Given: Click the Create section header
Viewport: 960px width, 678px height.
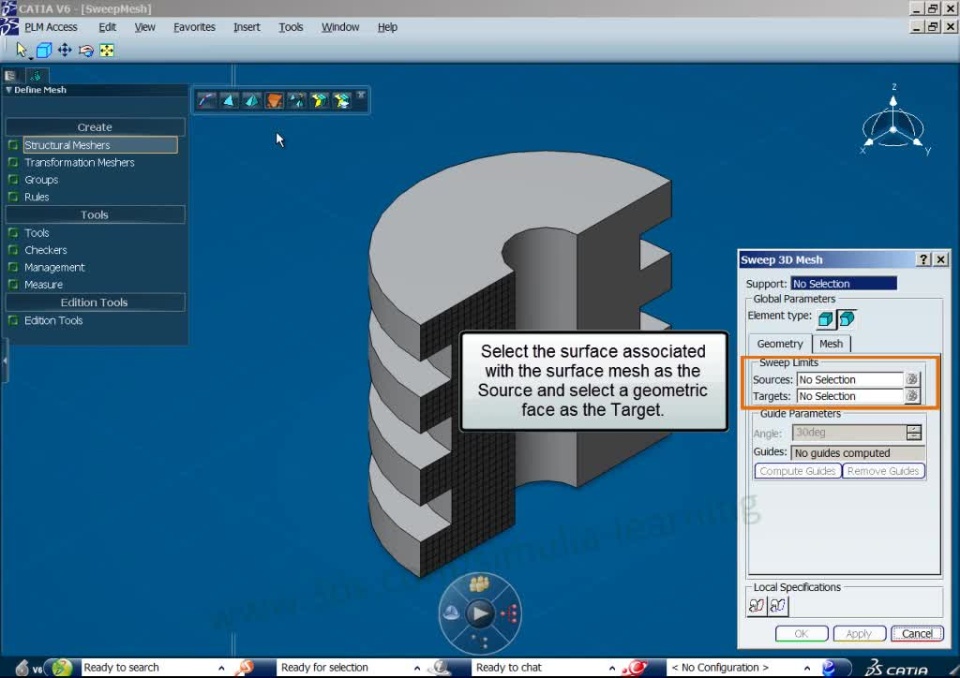Looking at the screenshot, I should tap(95, 127).
